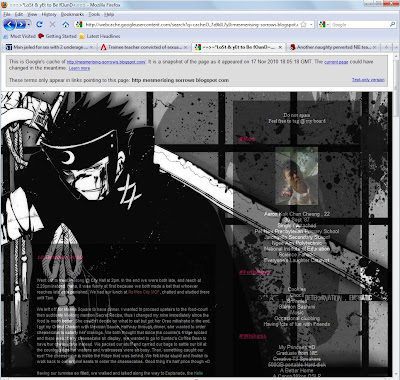Open the File menu
Image resolution: width=400 pixels, height=380 pixels.
pyautogui.click(x=7, y=14)
